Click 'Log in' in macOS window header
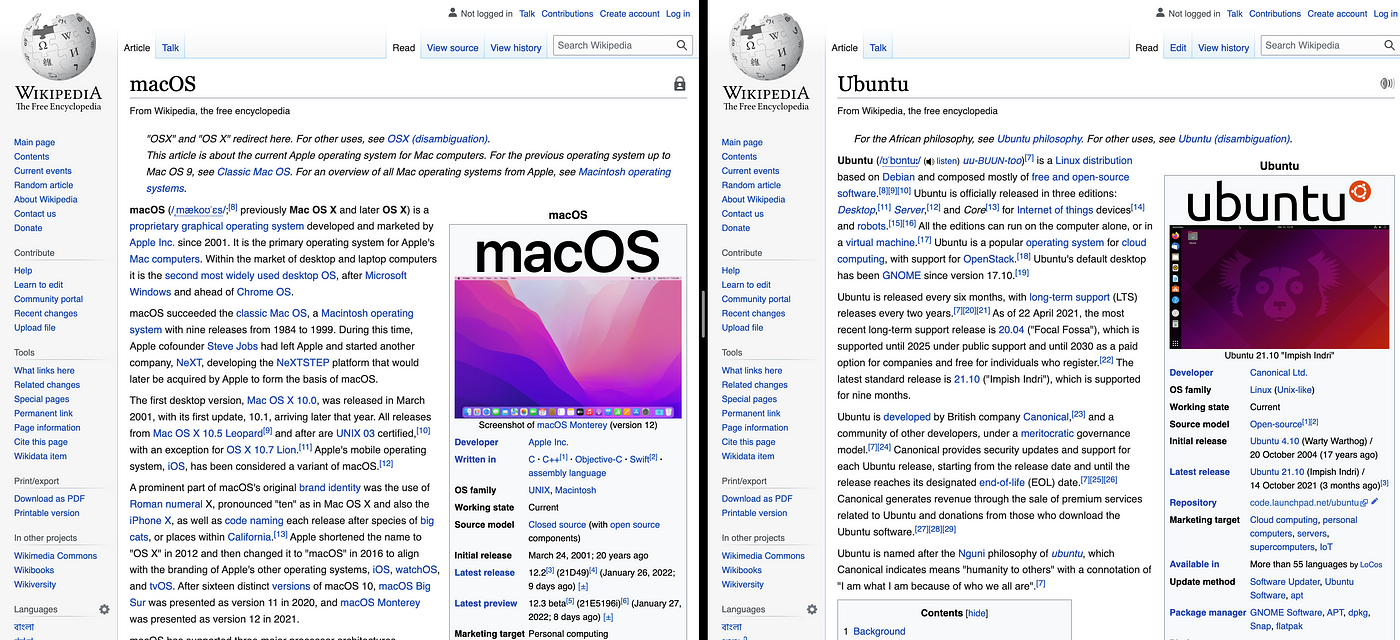 678,14
